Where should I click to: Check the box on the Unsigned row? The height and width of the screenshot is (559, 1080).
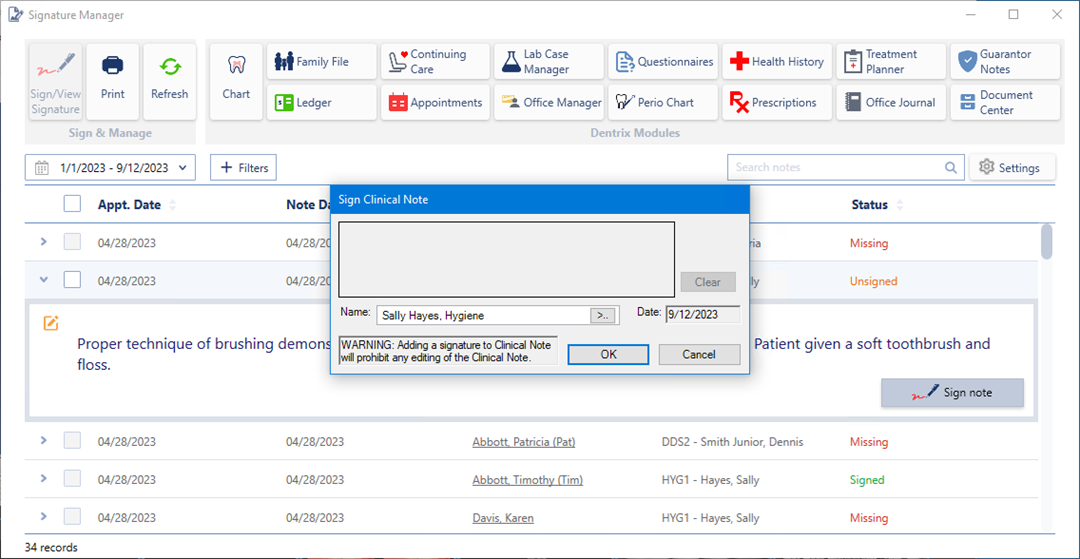pos(72,281)
